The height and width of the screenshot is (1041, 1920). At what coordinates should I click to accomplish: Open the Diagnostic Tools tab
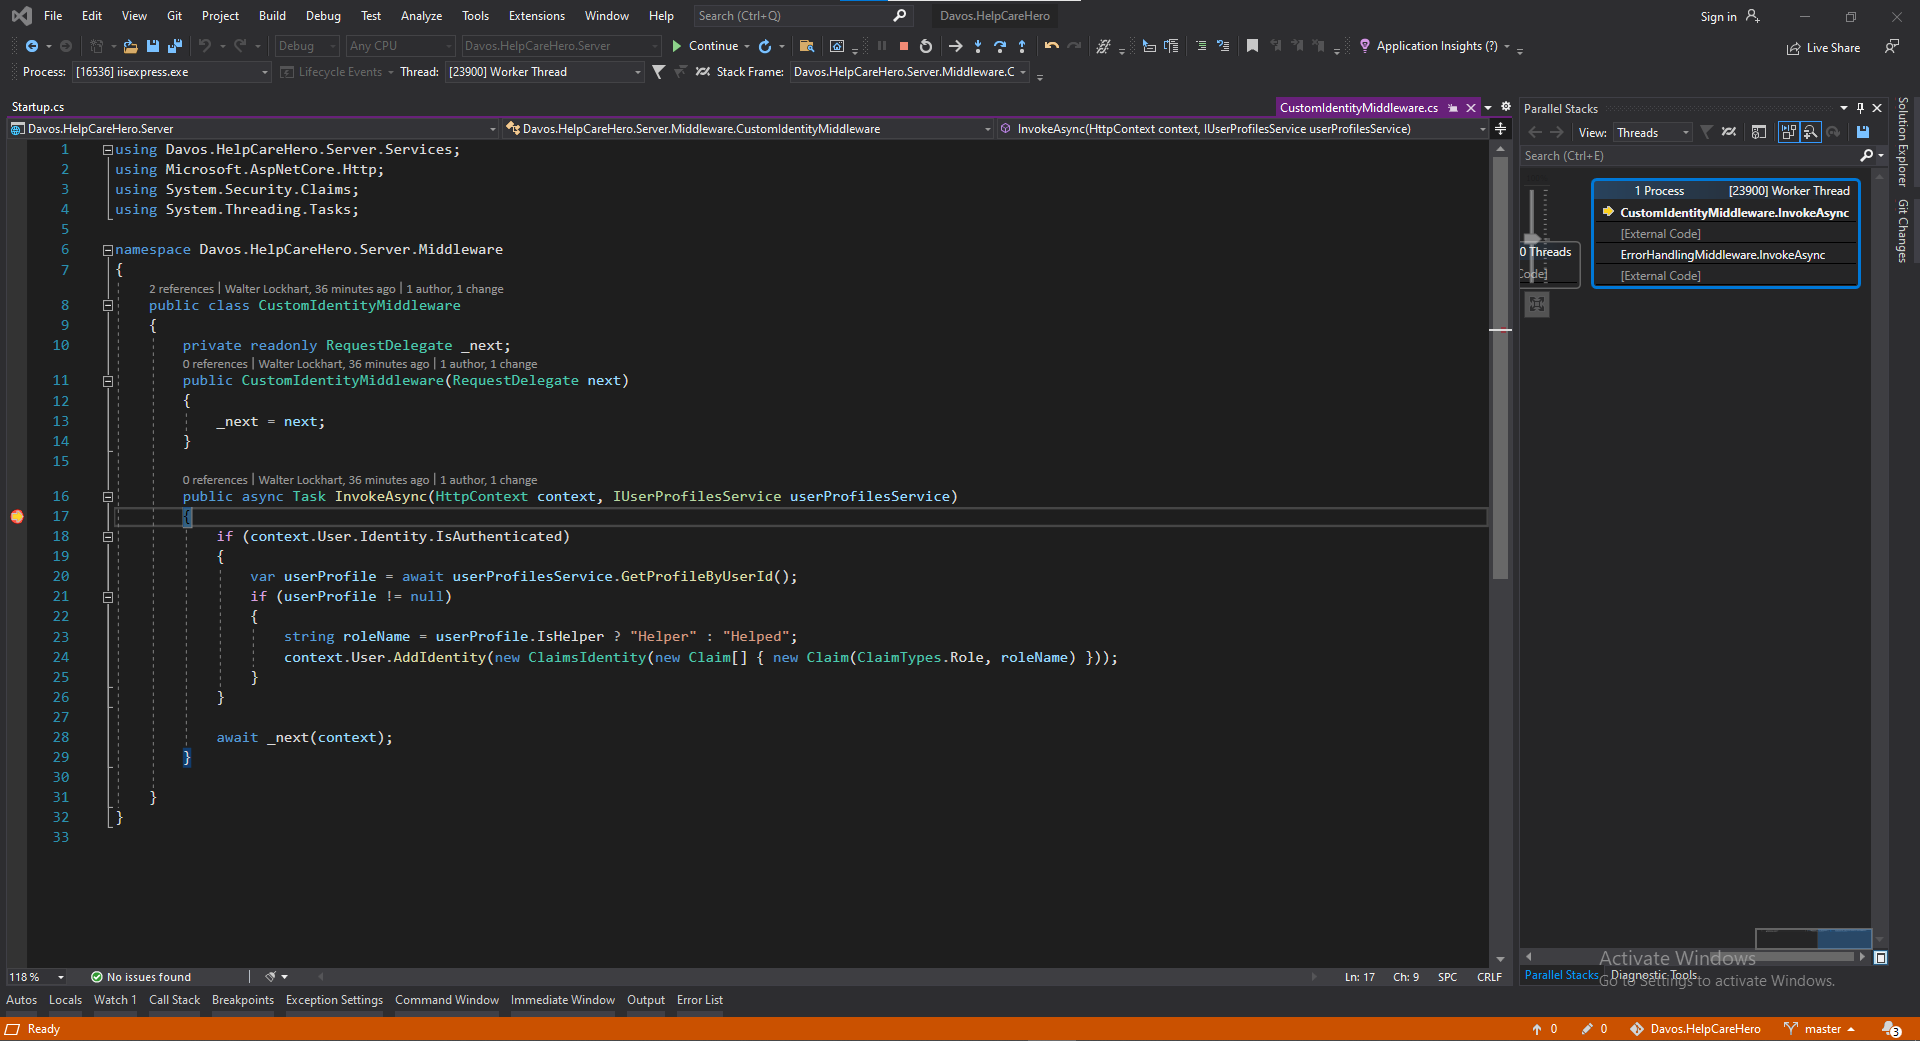[x=1654, y=975]
